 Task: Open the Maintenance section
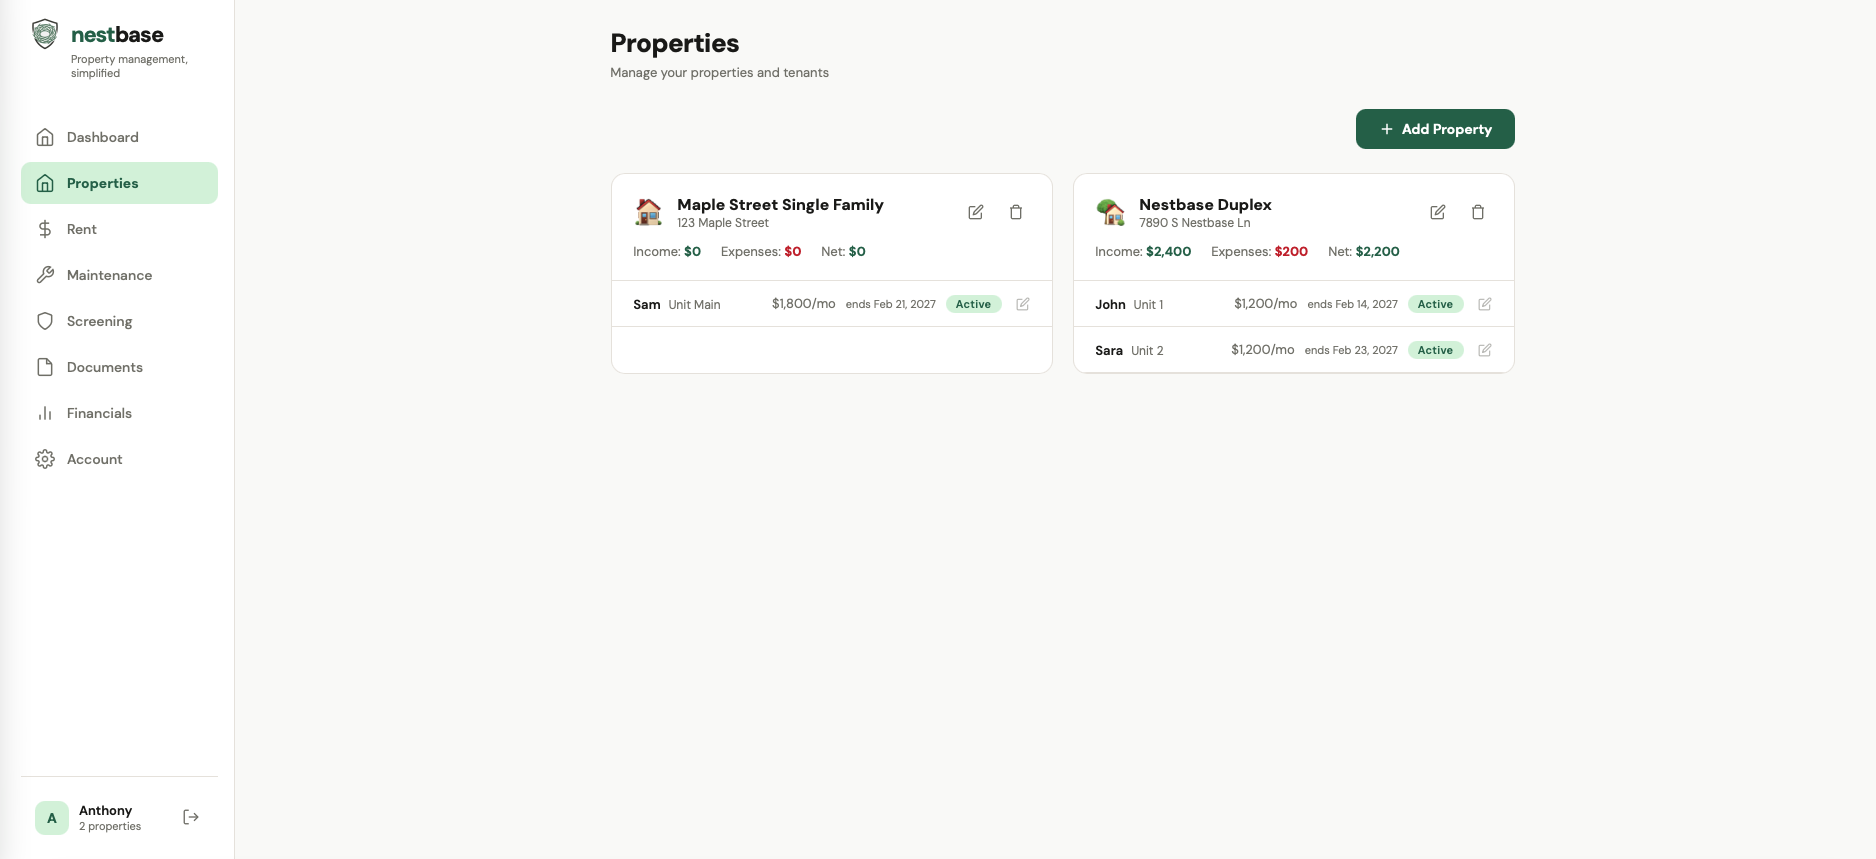[109, 275]
